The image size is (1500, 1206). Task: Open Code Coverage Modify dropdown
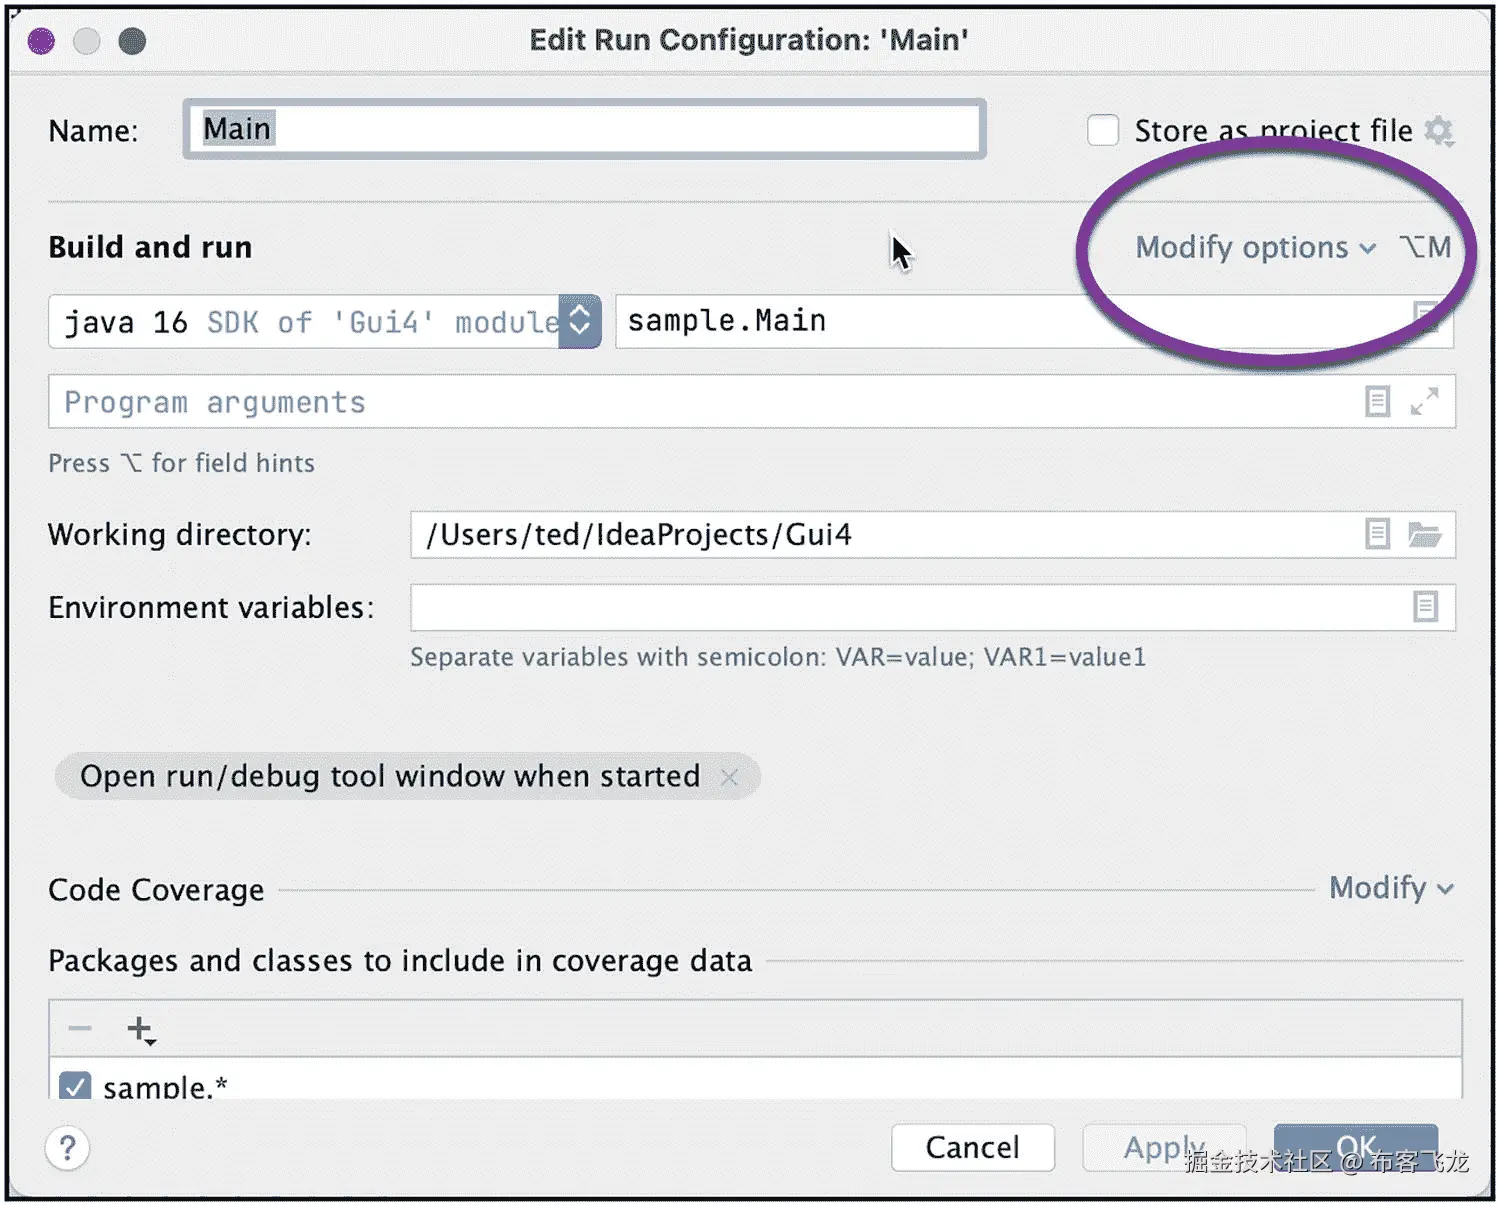[x=1391, y=888]
